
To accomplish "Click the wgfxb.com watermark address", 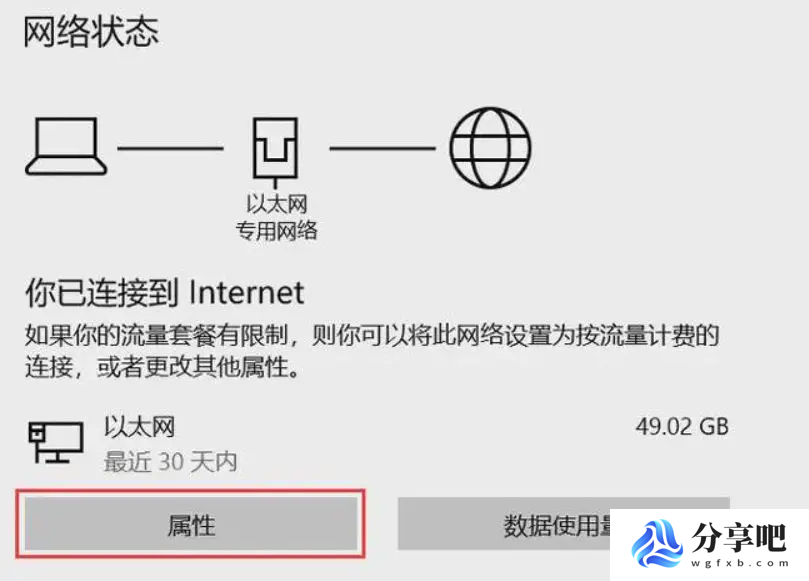I will 740,563.
